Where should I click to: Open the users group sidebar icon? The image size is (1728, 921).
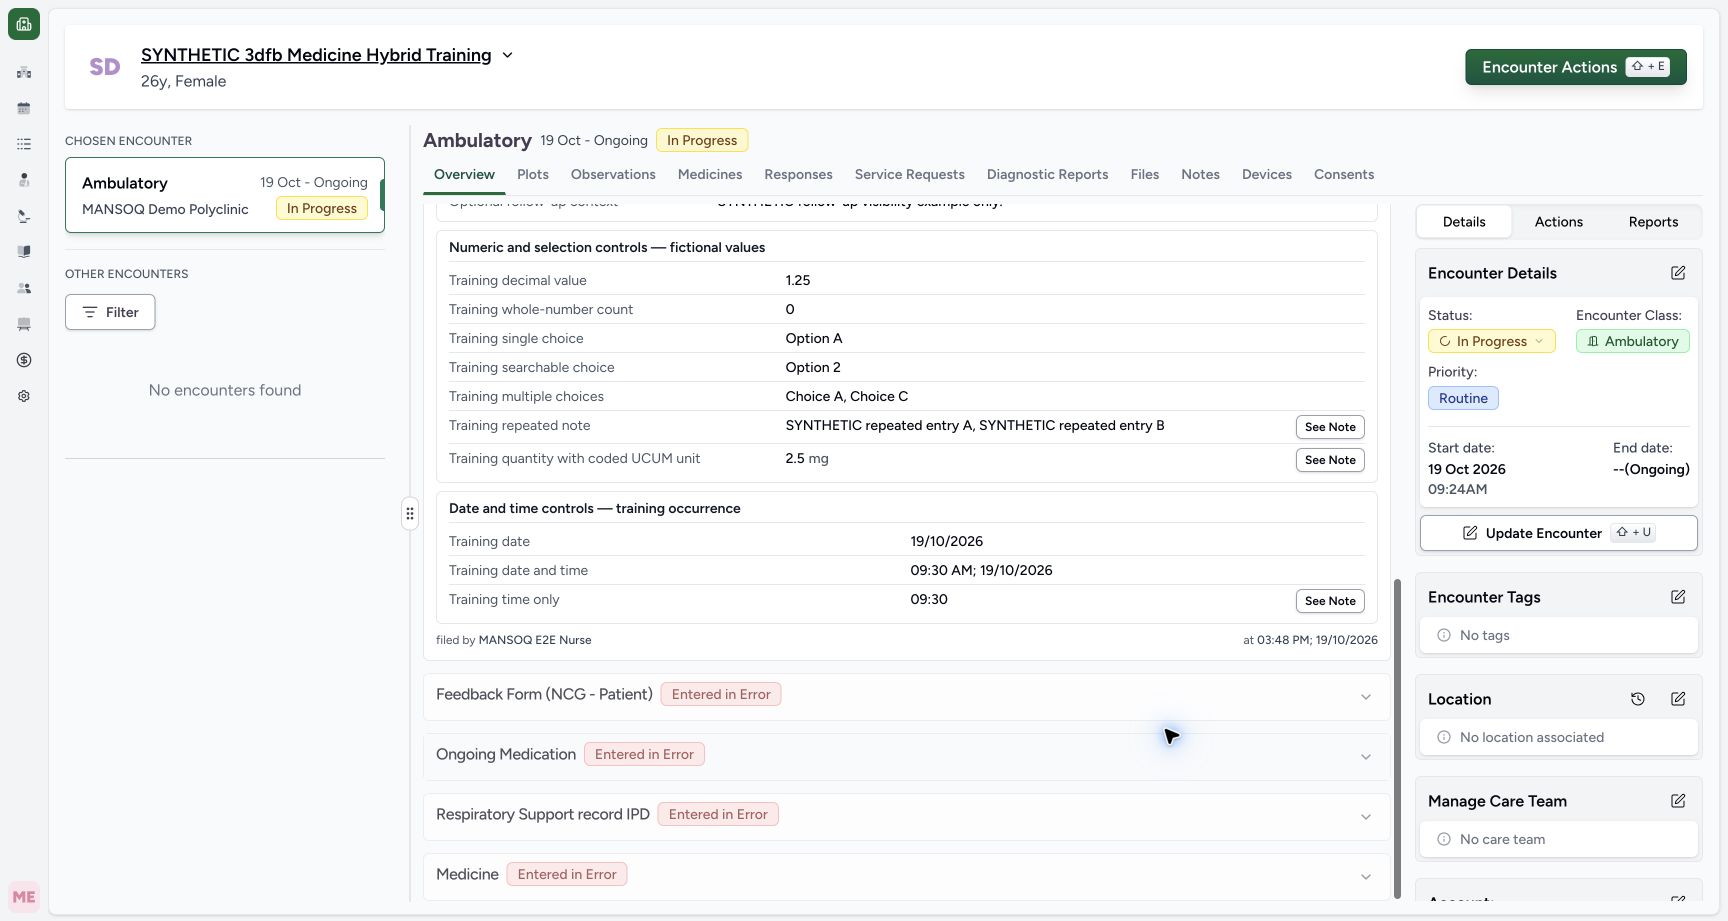coord(24,288)
